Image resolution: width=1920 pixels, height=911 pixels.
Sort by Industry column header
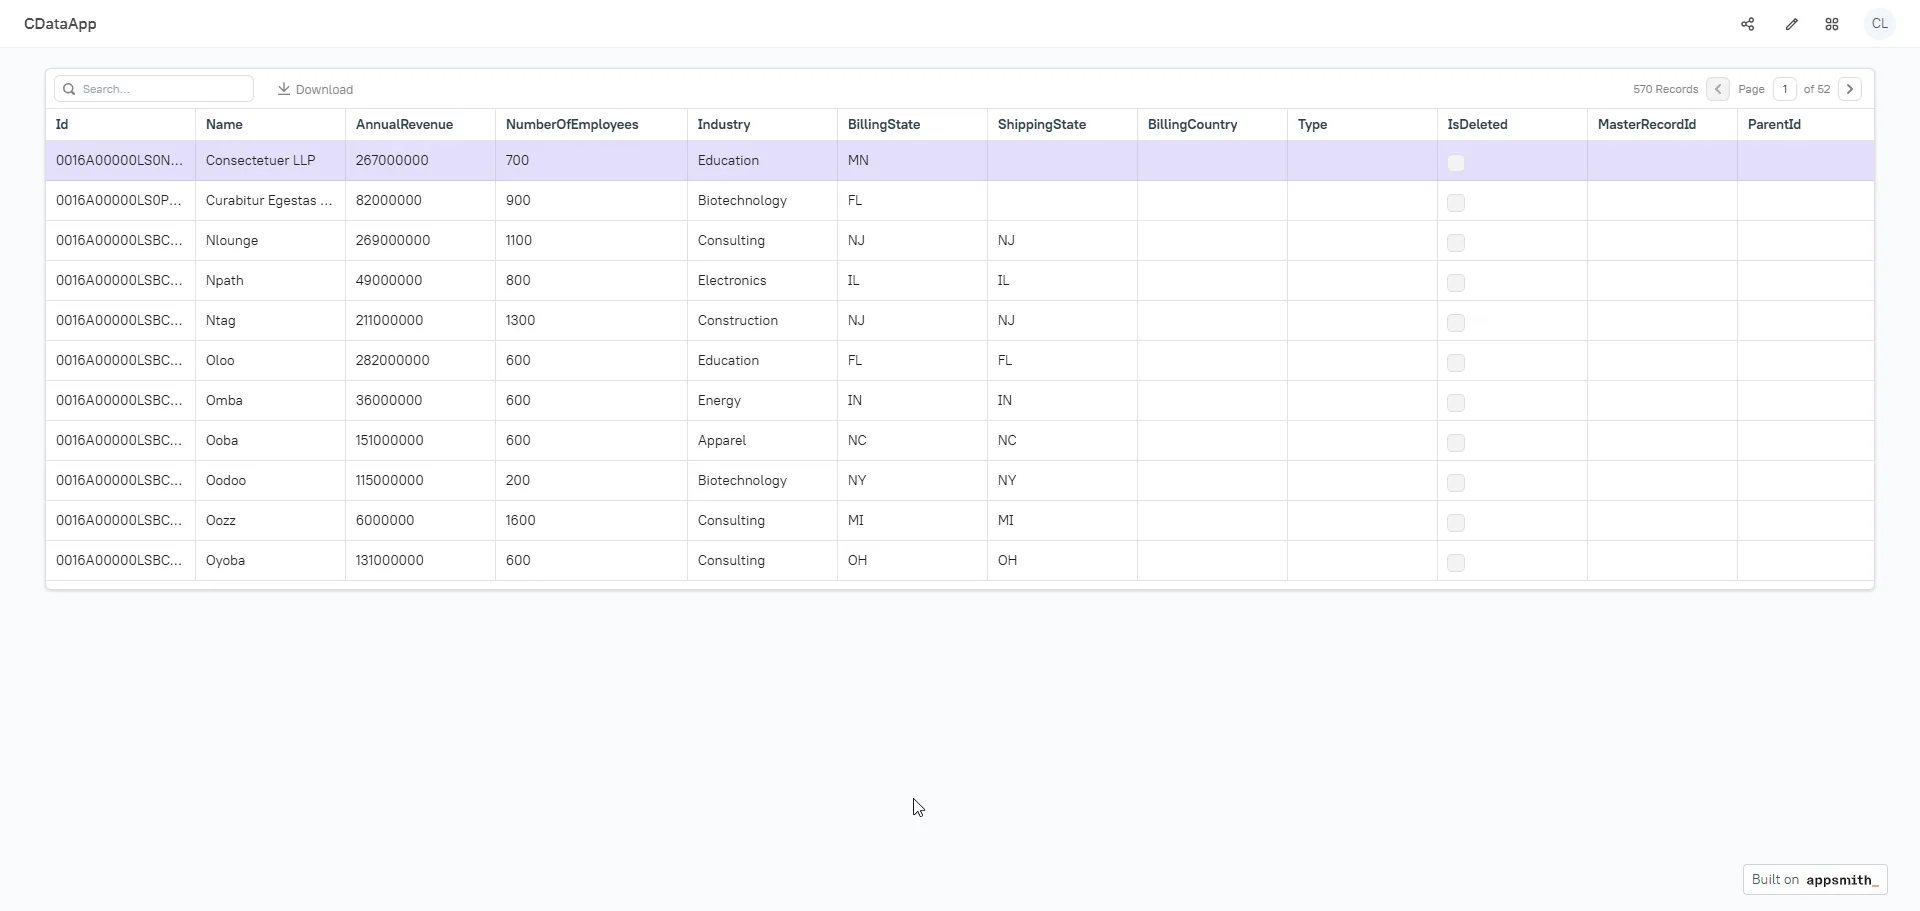[723, 125]
